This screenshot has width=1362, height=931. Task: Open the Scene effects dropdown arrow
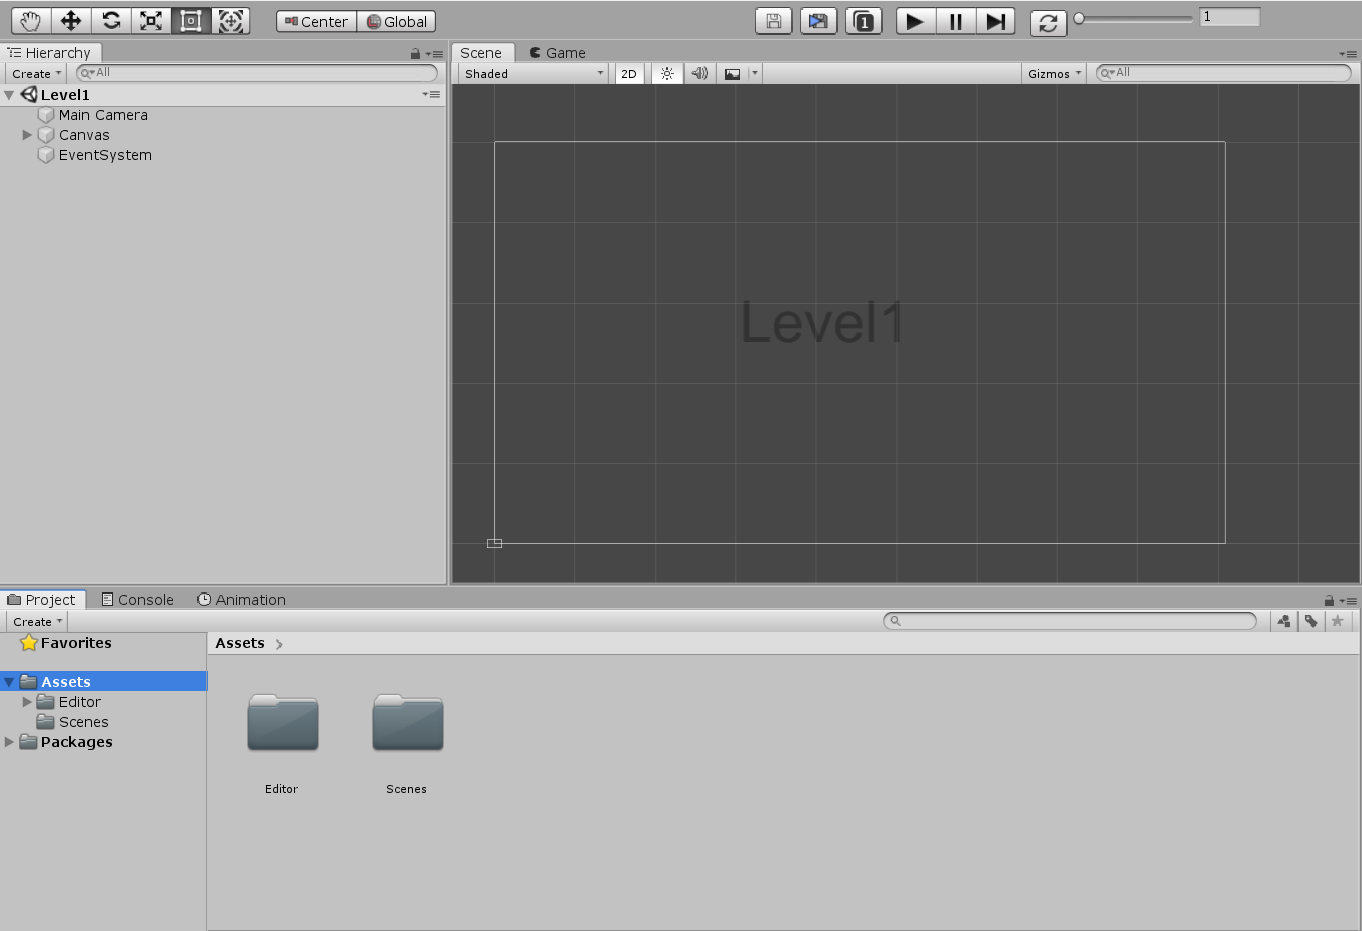coord(755,73)
